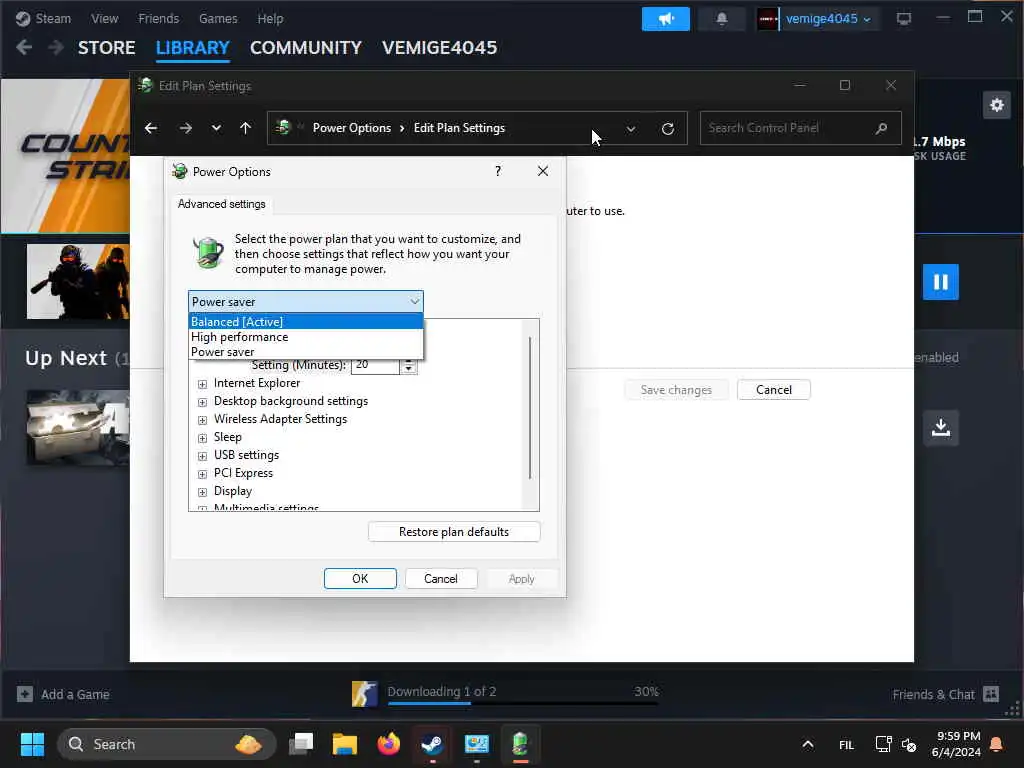Viewport: 1024px width, 768px height.
Task: Open VEMIGE4045 profile tab
Action: (440, 48)
